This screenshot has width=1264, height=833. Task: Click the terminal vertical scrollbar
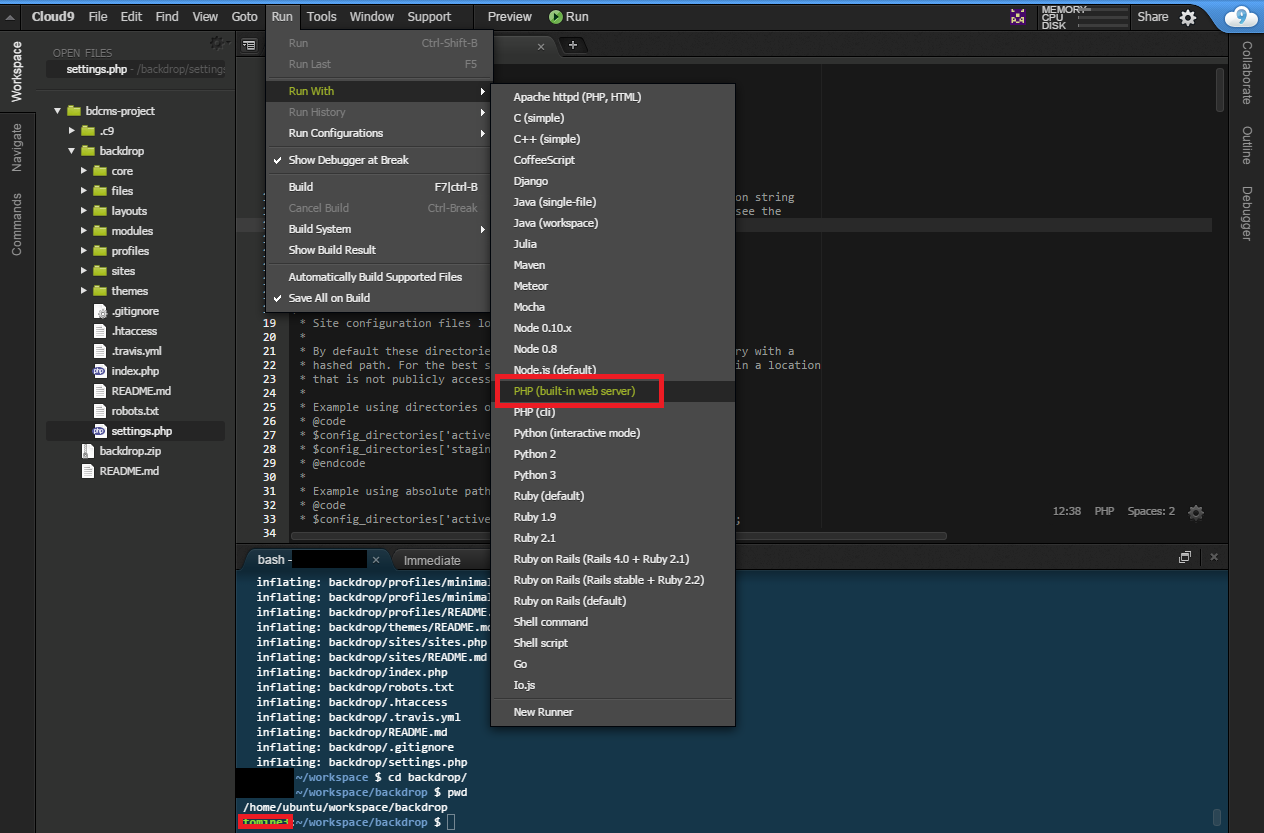[1217, 816]
